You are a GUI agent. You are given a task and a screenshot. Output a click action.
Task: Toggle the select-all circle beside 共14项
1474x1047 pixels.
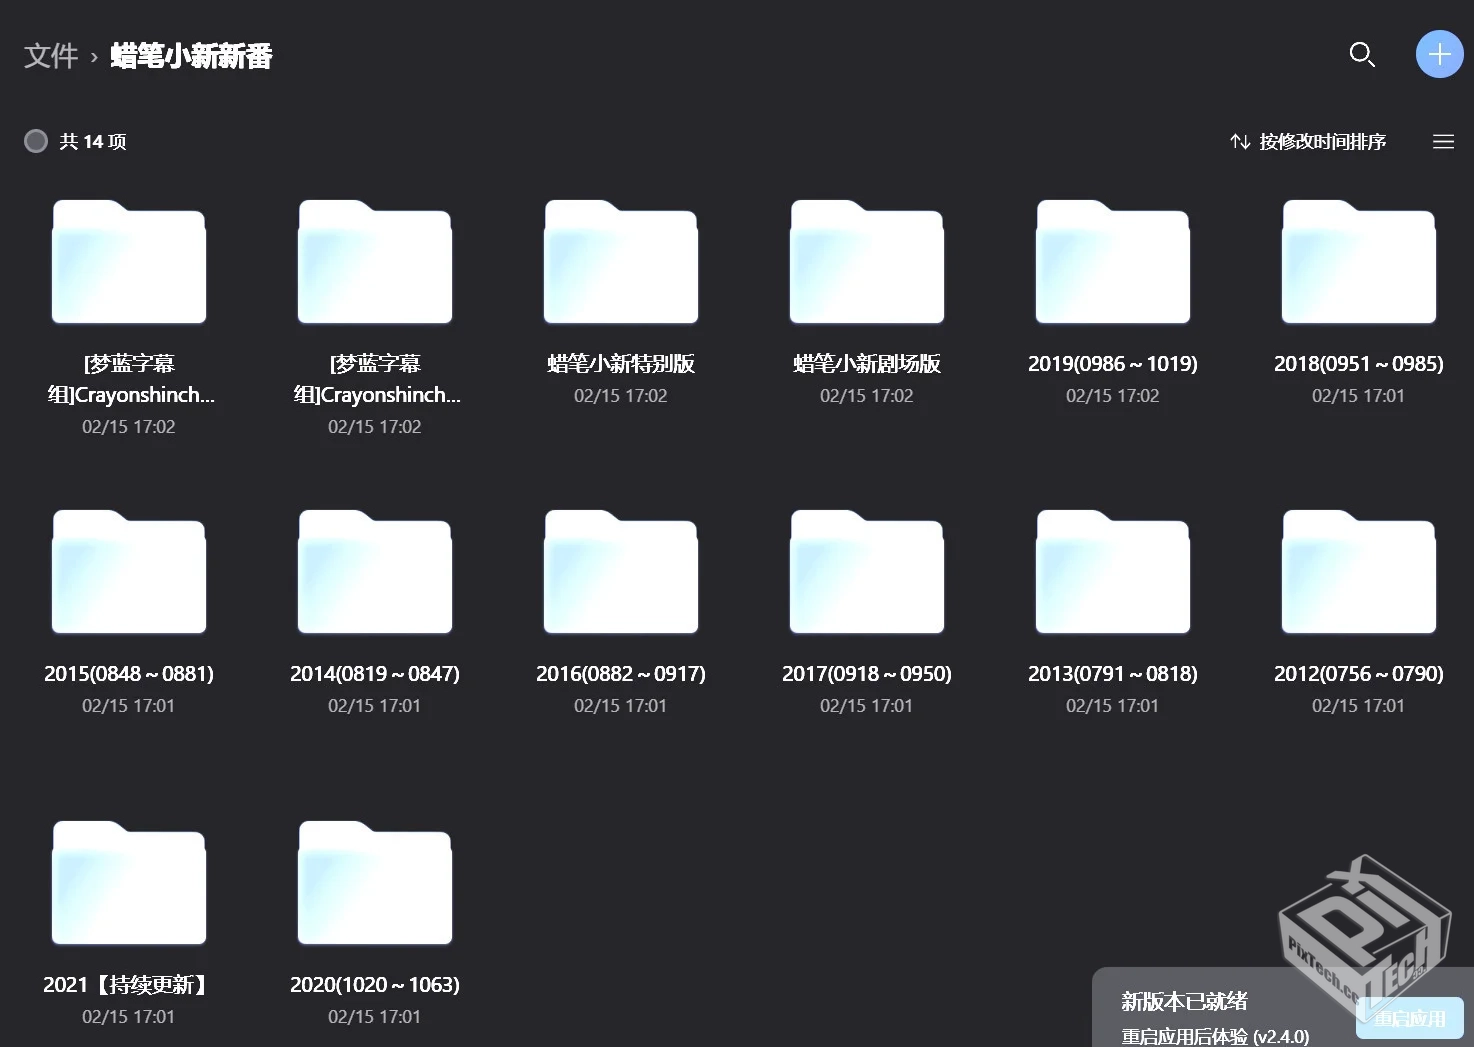pyautogui.click(x=36, y=141)
